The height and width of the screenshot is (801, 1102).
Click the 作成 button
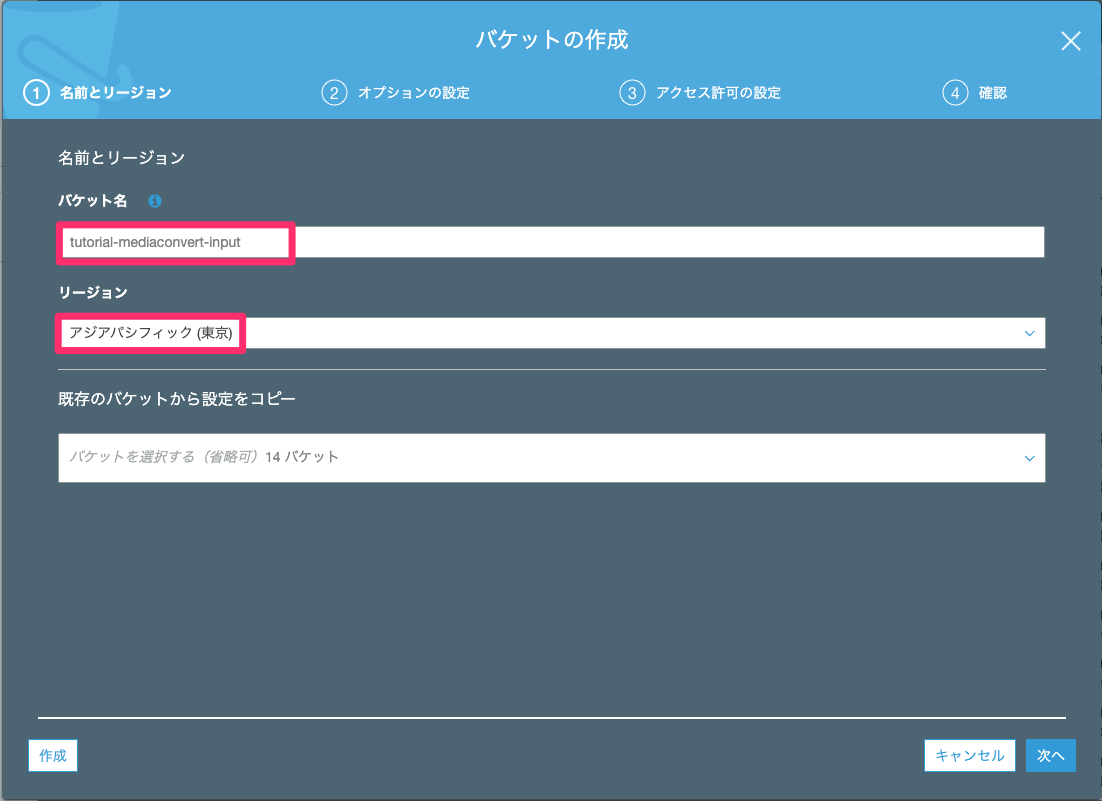[x=53, y=755]
